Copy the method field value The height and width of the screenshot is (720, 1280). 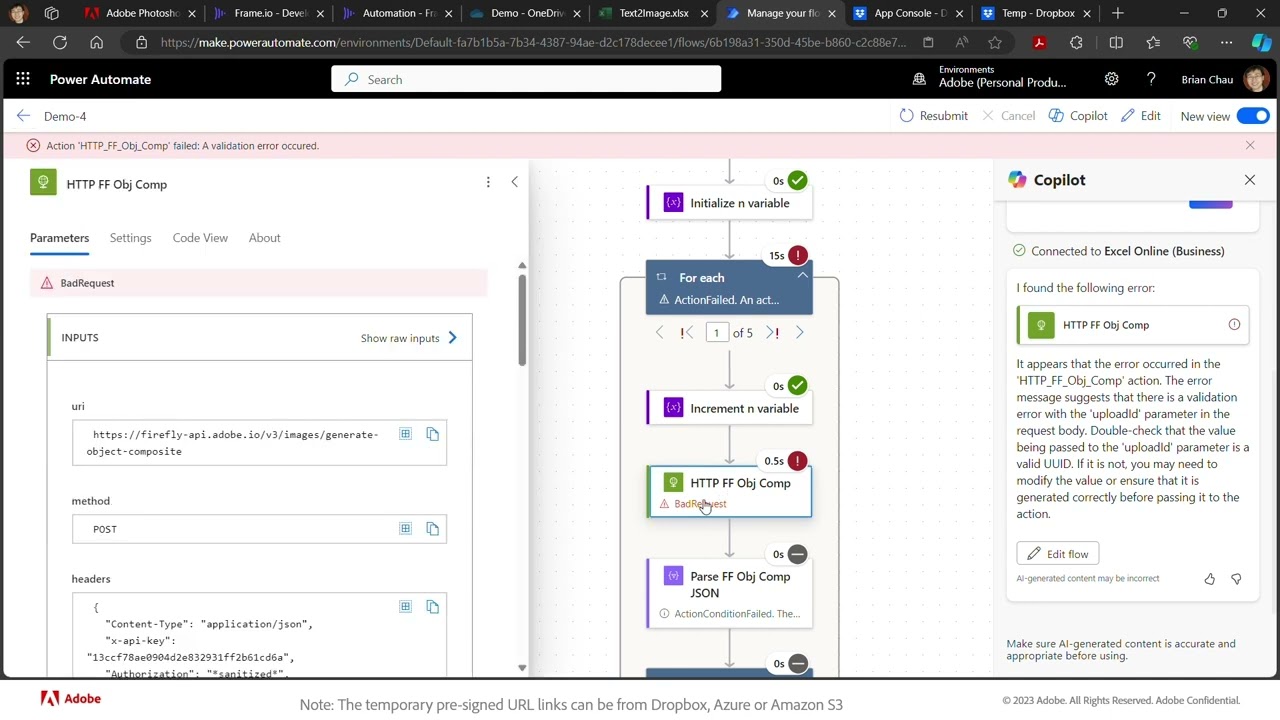[432, 528]
